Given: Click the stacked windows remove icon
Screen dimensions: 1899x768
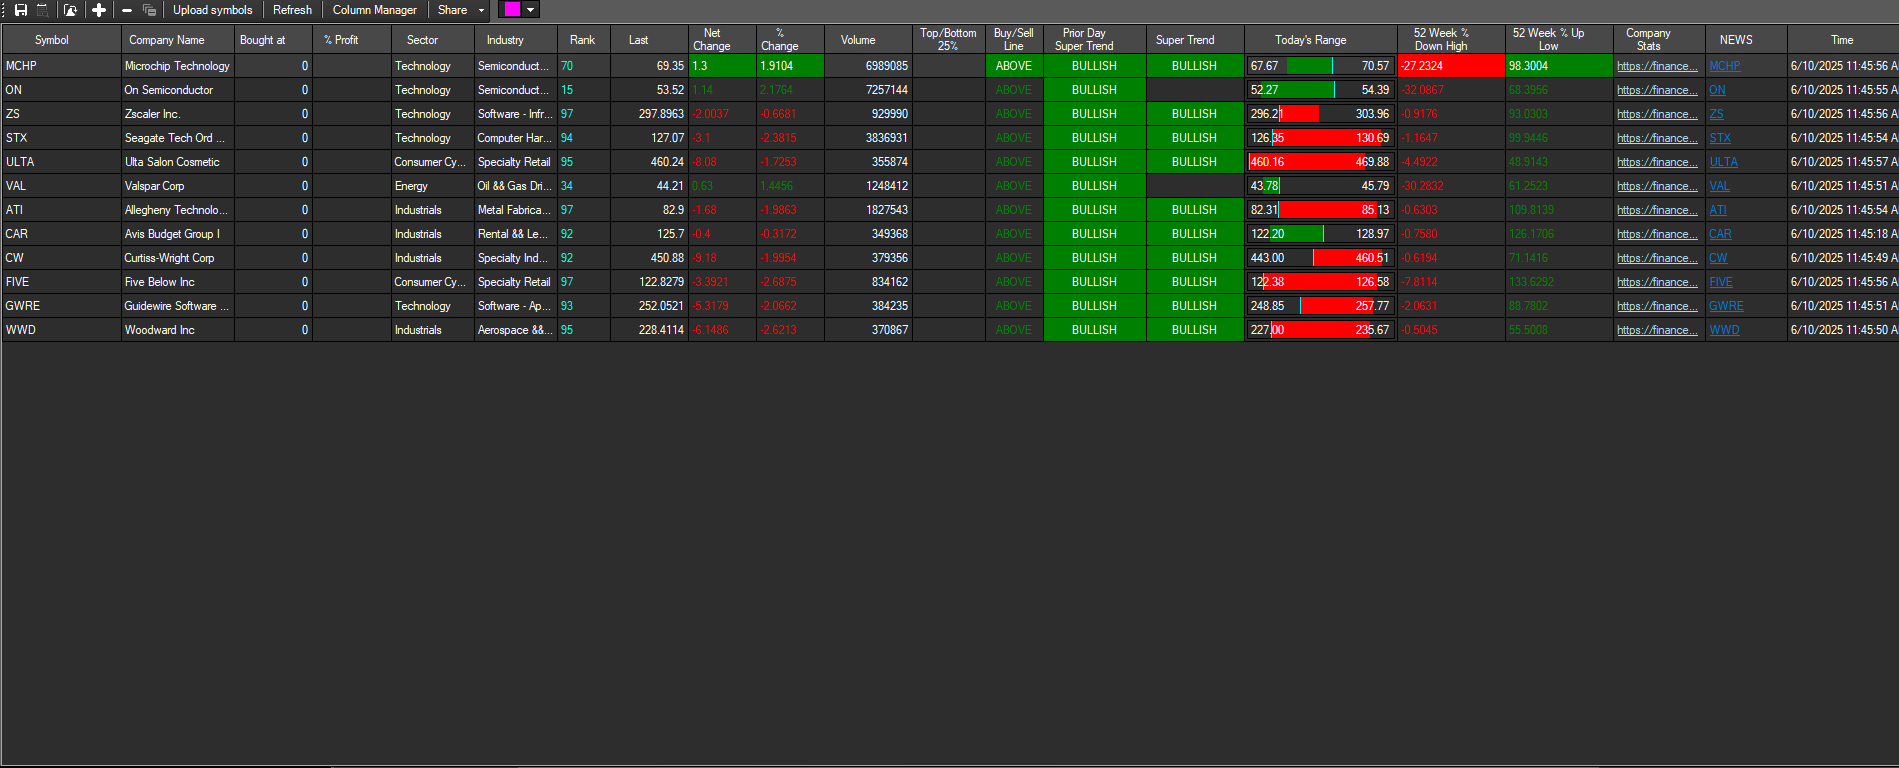Looking at the screenshot, I should coord(149,10).
